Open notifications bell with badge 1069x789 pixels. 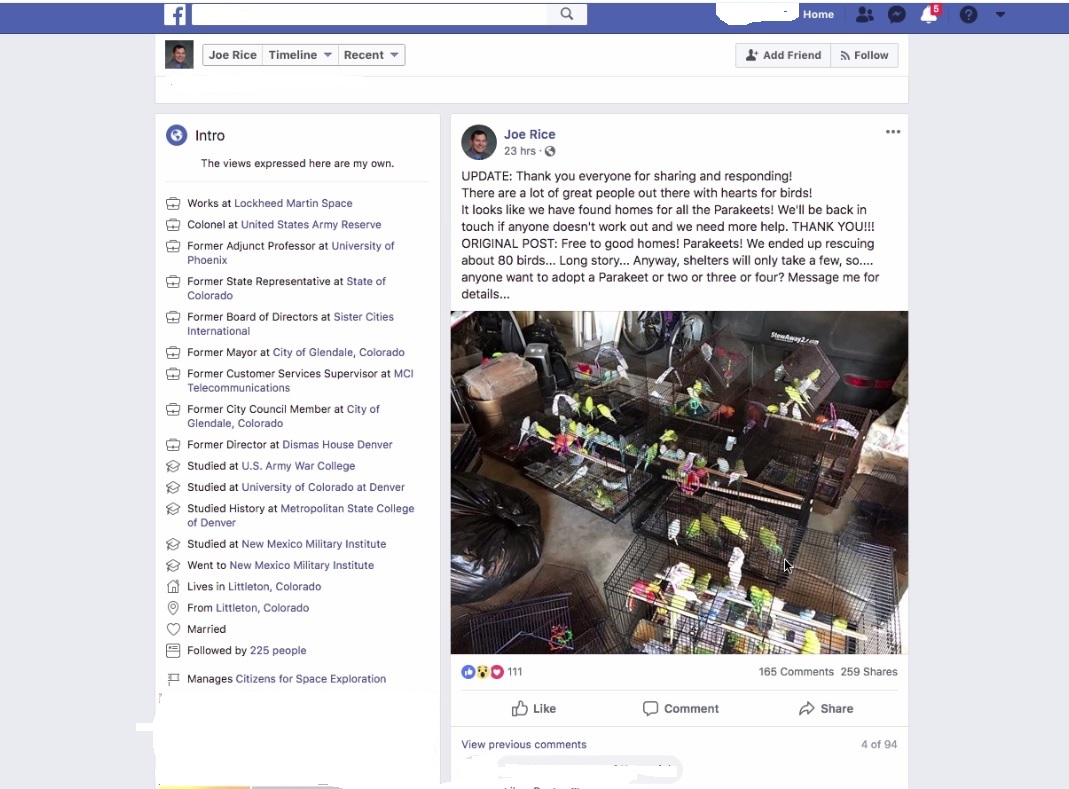[x=929, y=15]
